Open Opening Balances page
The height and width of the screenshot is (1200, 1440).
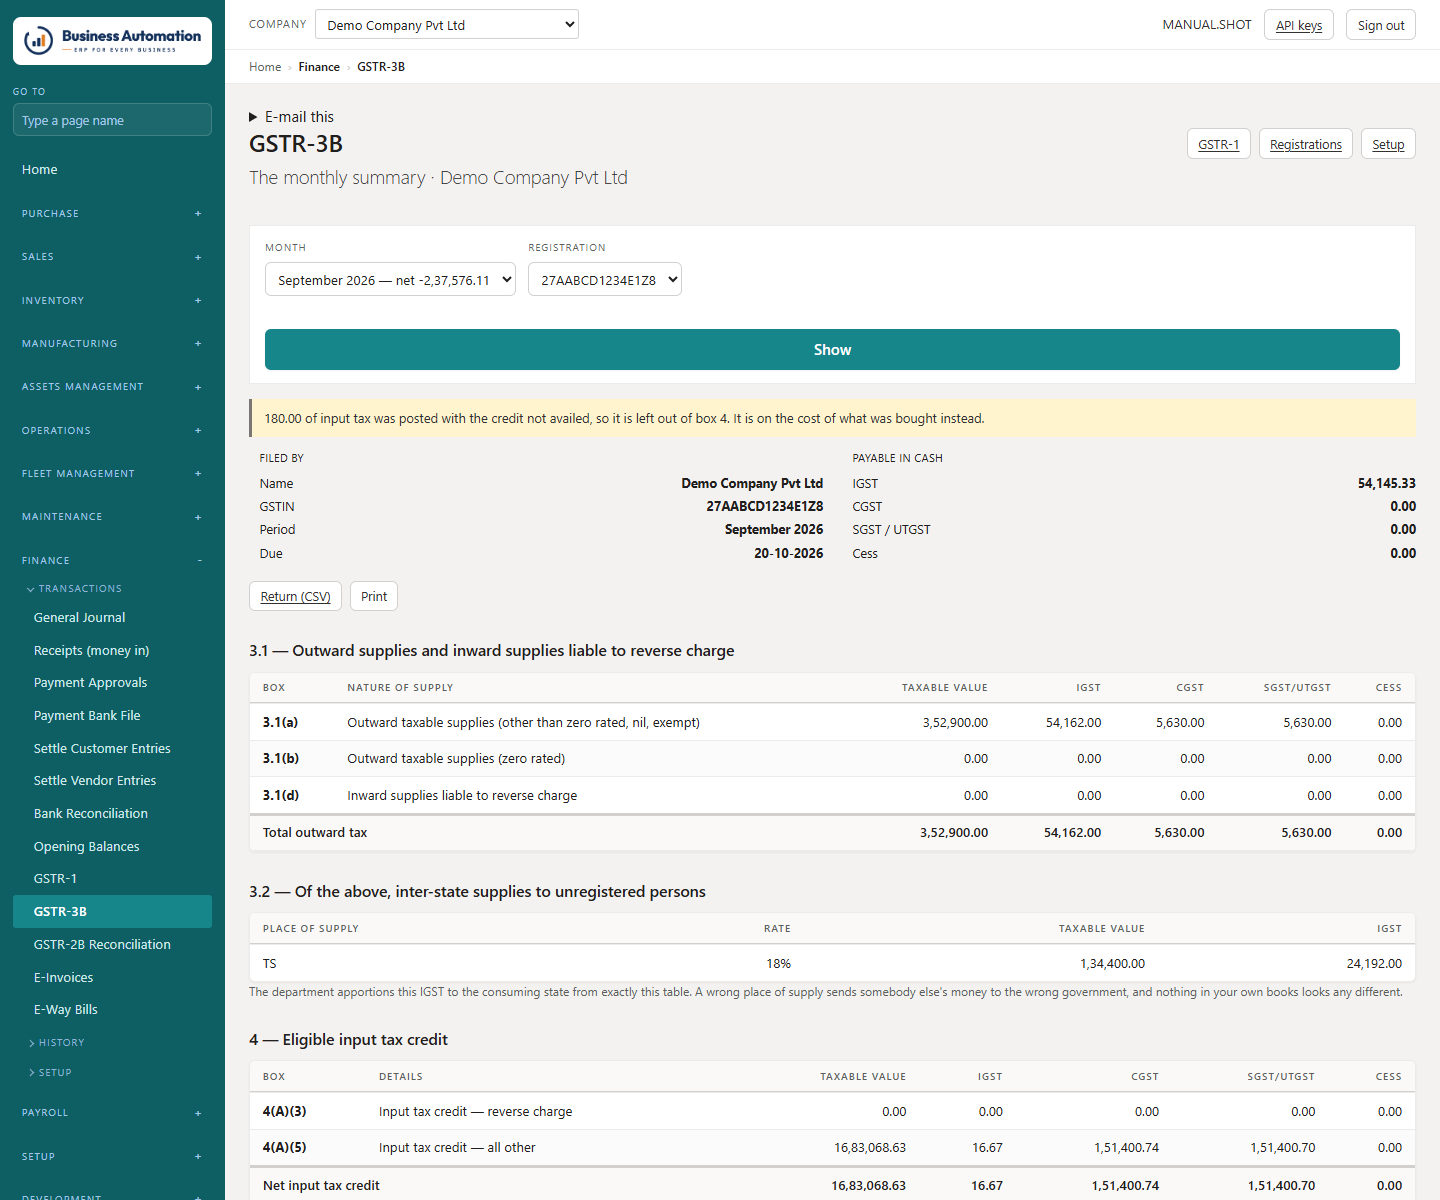[112, 847]
